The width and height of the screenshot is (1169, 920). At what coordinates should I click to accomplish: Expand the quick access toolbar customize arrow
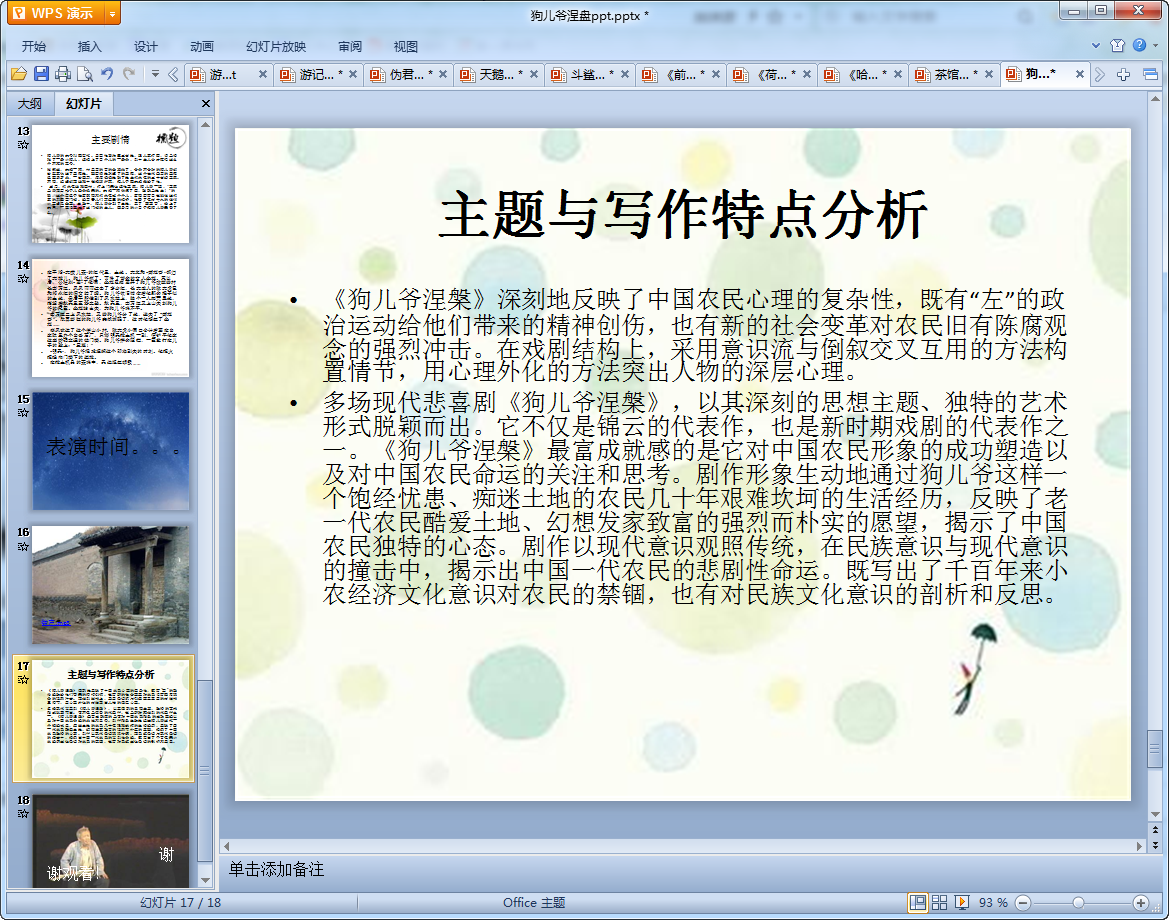155,74
